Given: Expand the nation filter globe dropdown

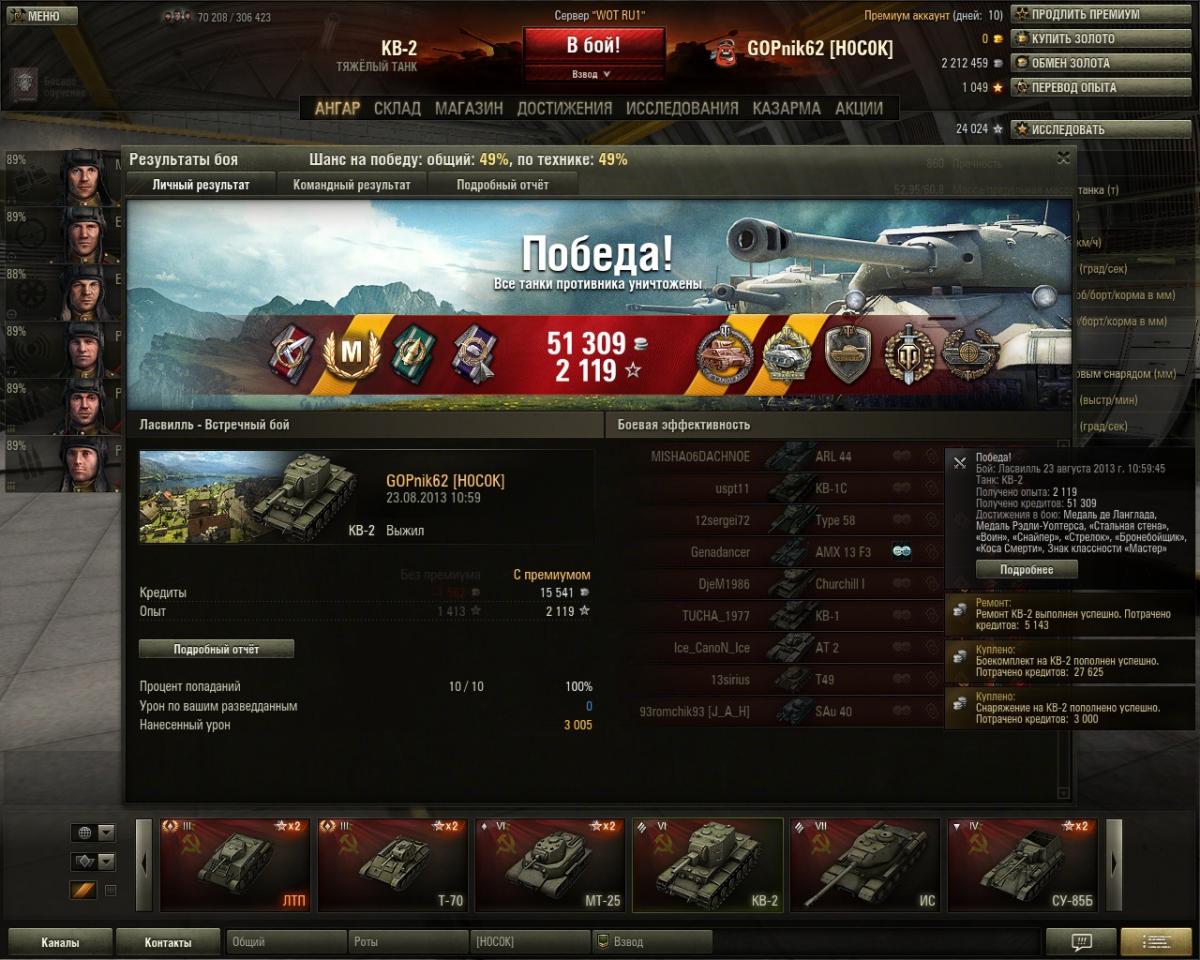Looking at the screenshot, I should coord(93,833).
